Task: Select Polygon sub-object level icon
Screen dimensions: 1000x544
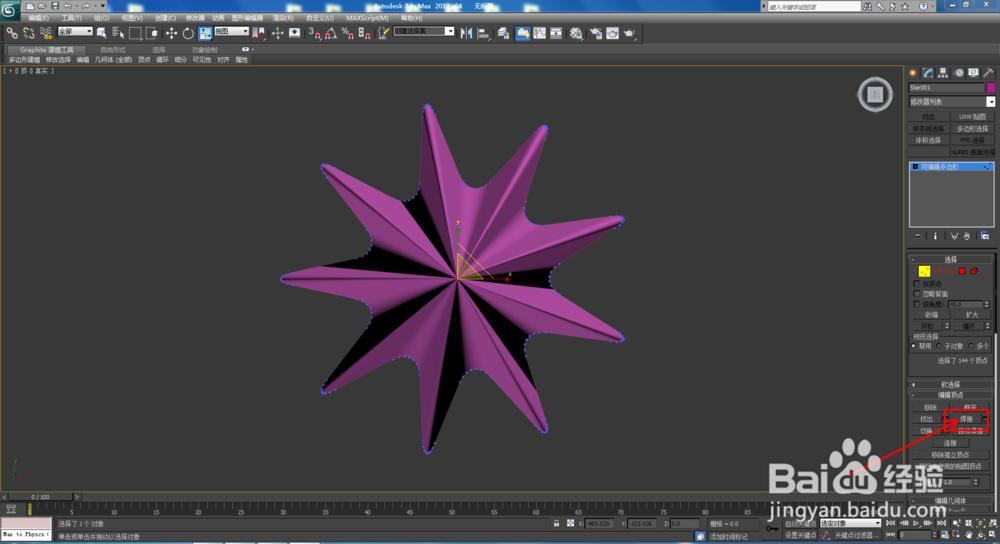Action: click(x=962, y=271)
